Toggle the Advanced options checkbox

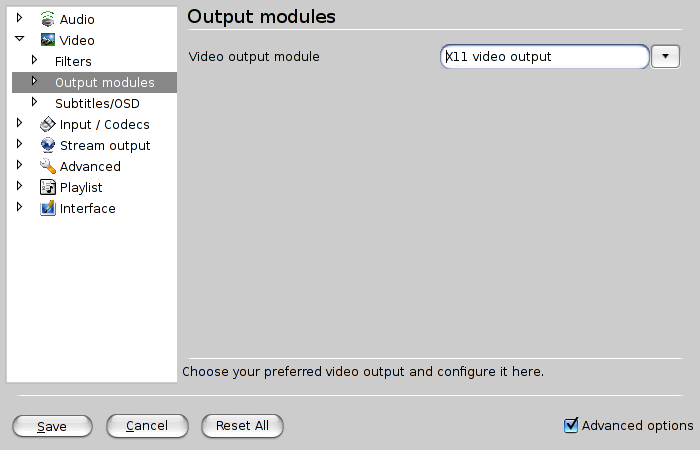tap(571, 425)
